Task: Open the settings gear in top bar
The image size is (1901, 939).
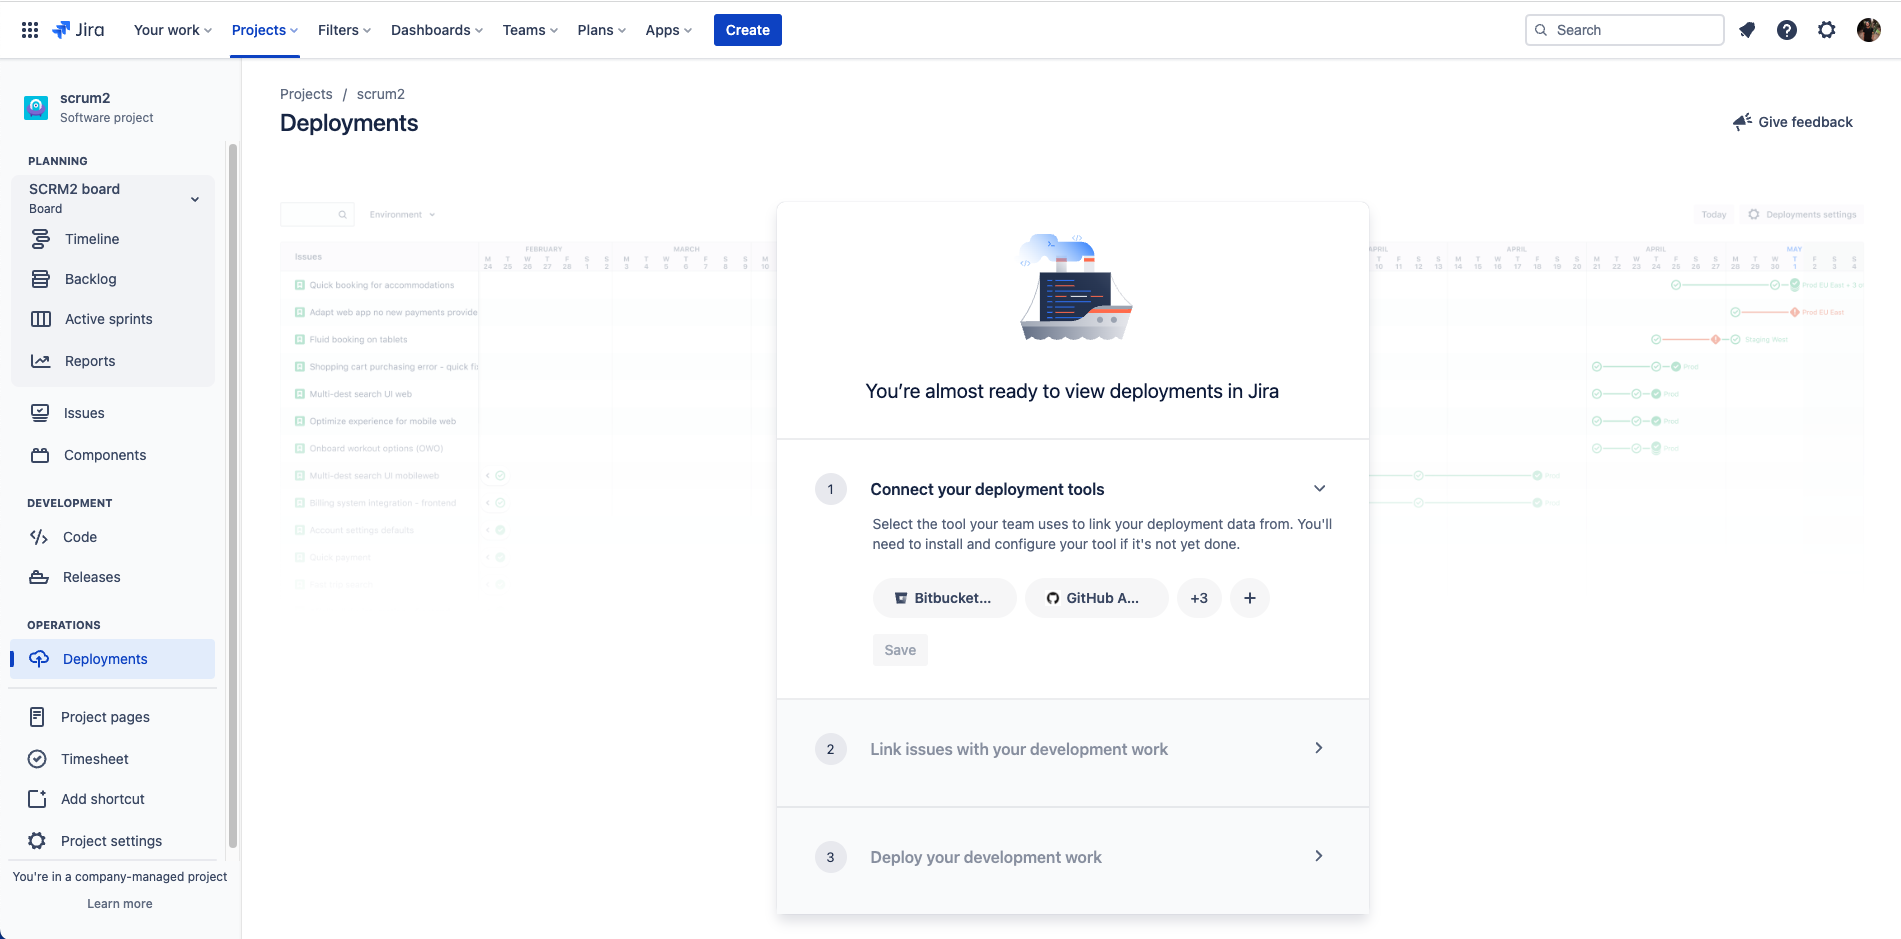Action: click(x=1827, y=30)
